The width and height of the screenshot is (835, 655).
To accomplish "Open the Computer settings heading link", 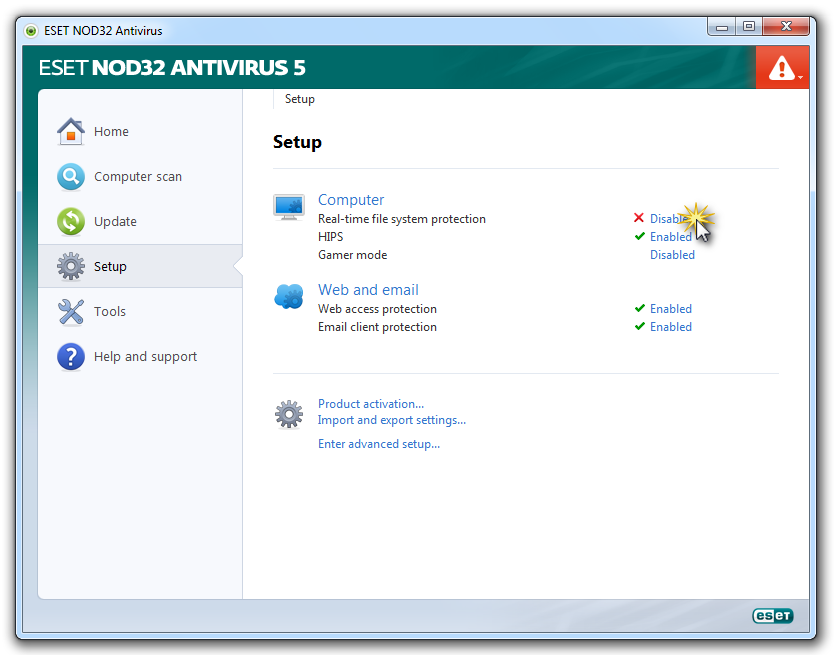I will pos(351,200).
